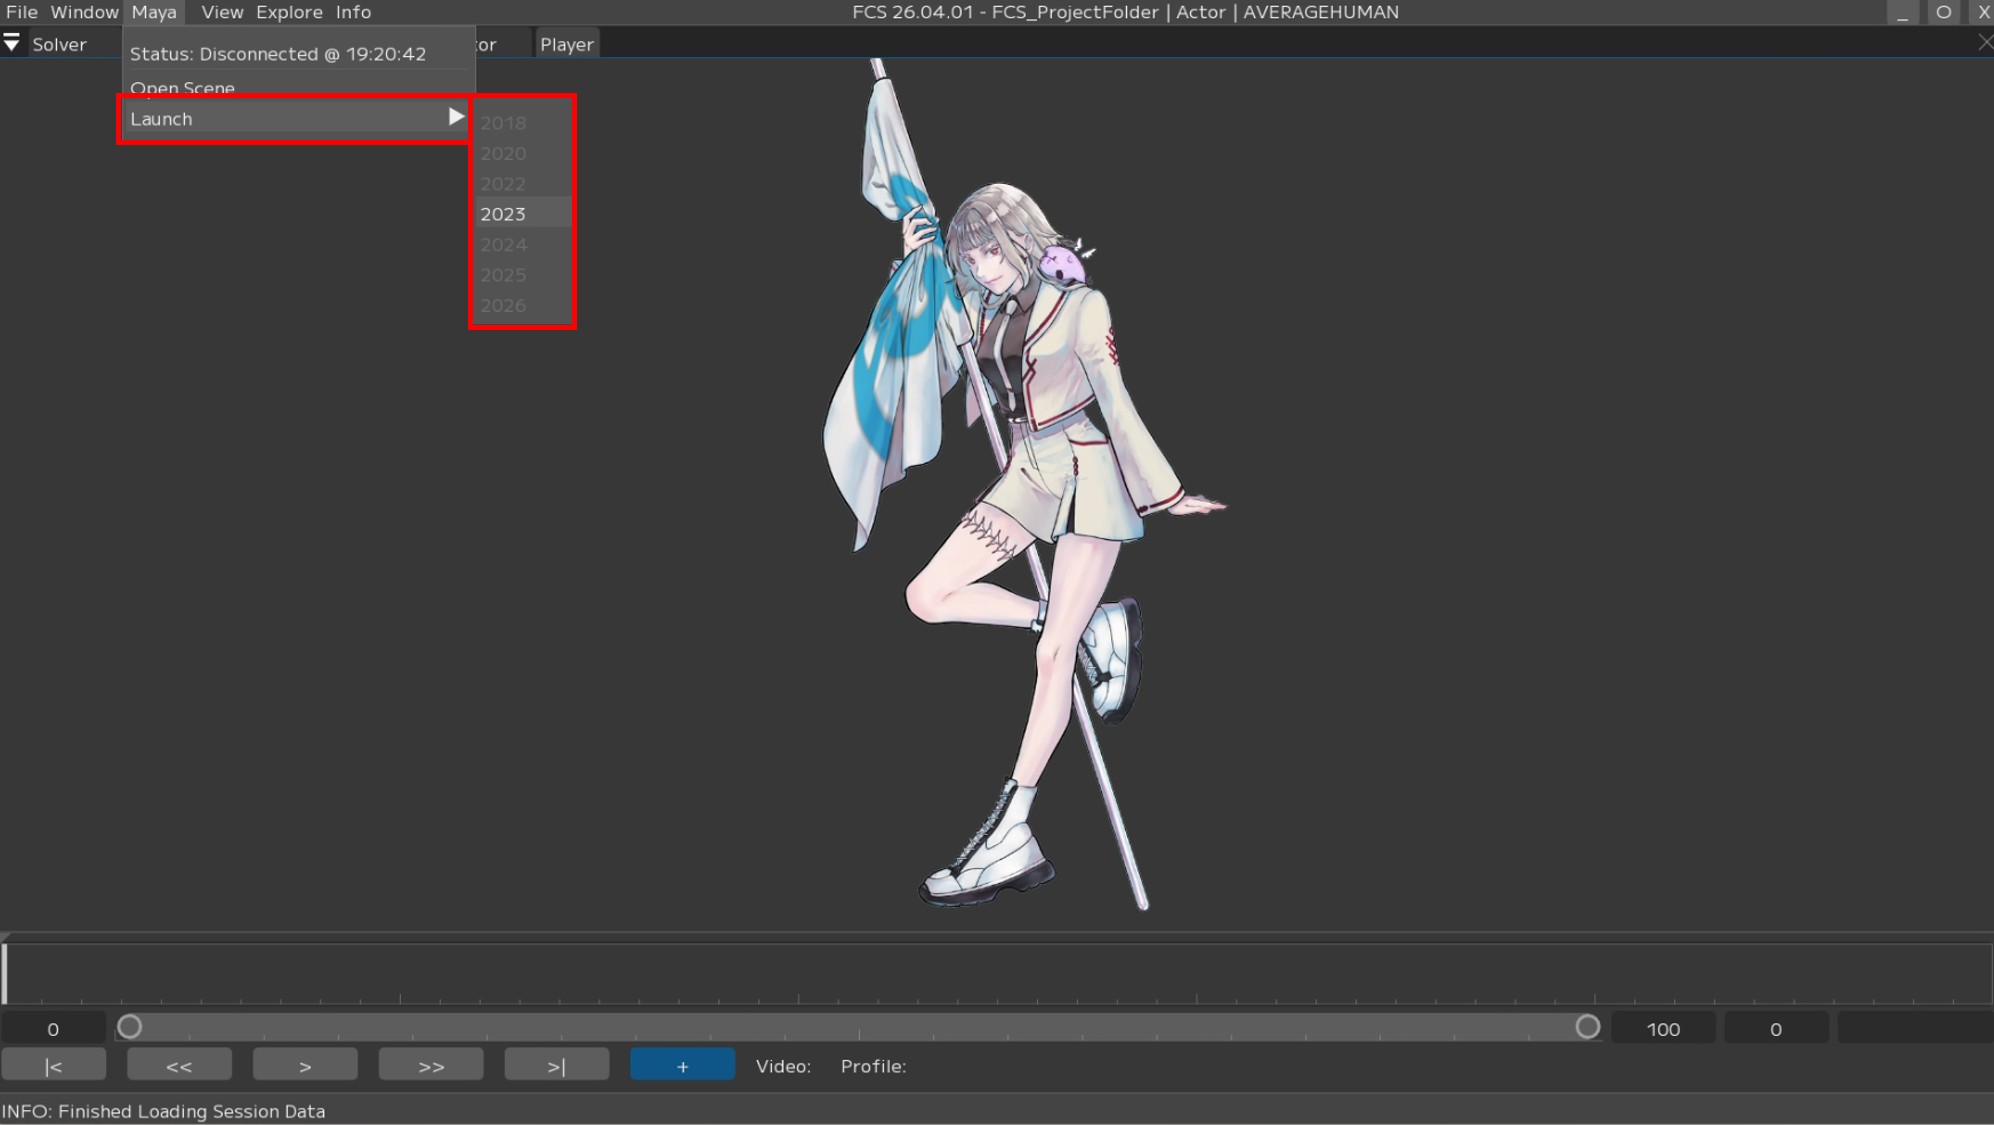Viewport: 1994px width, 1125px height.
Task: Open the Explore menu
Action: (x=289, y=12)
